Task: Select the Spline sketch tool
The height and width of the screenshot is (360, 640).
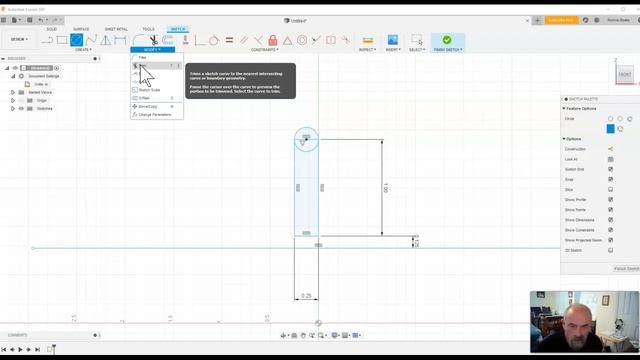Action: [x=91, y=40]
